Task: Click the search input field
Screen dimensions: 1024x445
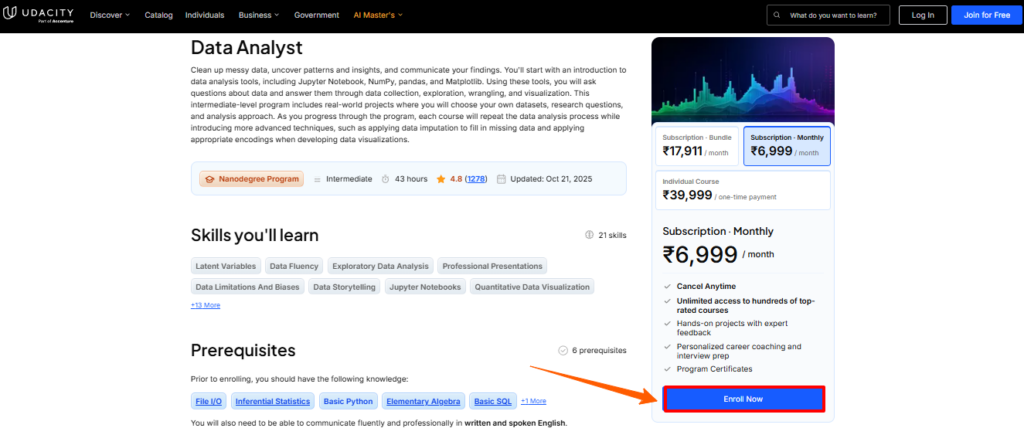Action: tap(828, 15)
